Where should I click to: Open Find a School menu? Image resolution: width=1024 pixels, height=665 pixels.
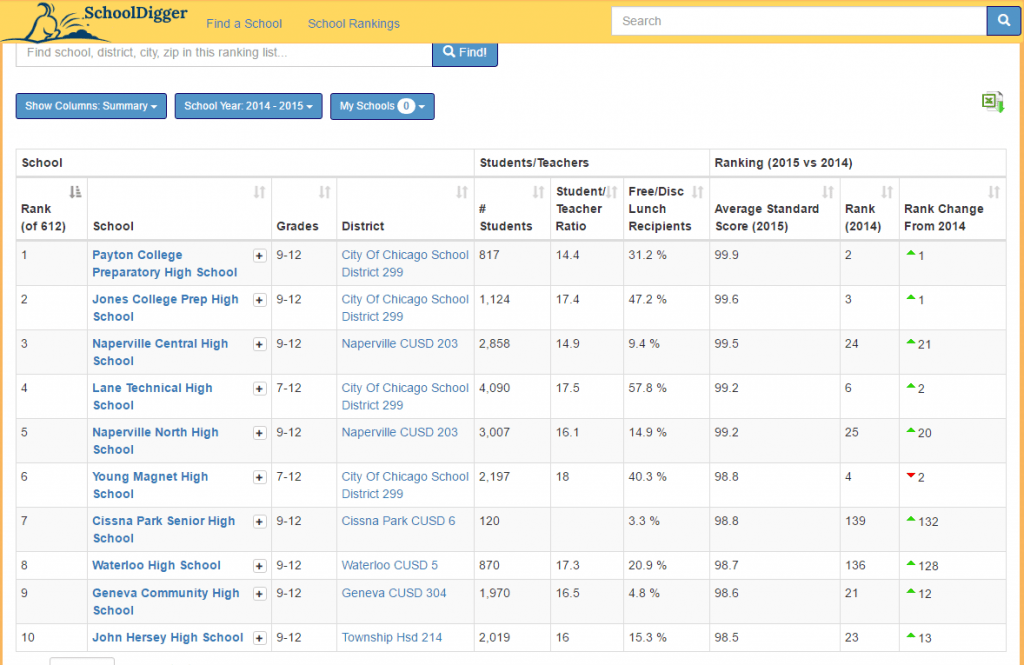pyautogui.click(x=244, y=23)
